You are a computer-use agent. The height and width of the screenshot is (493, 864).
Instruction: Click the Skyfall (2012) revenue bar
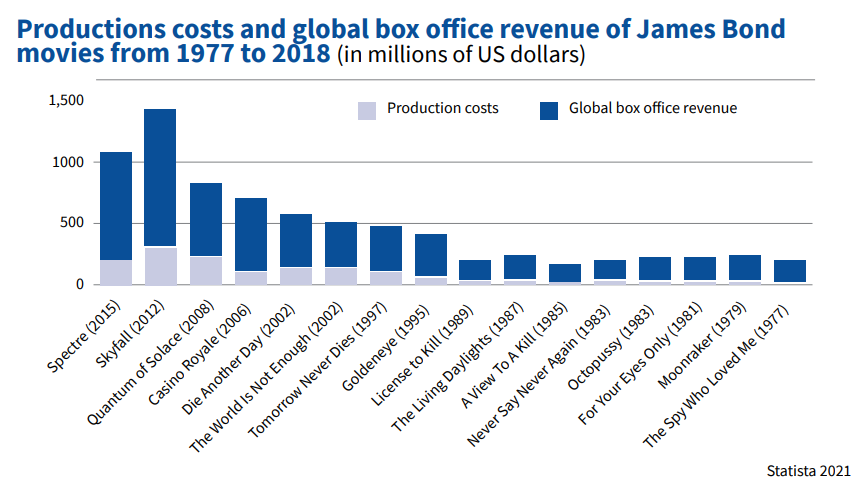pyautogui.click(x=160, y=177)
